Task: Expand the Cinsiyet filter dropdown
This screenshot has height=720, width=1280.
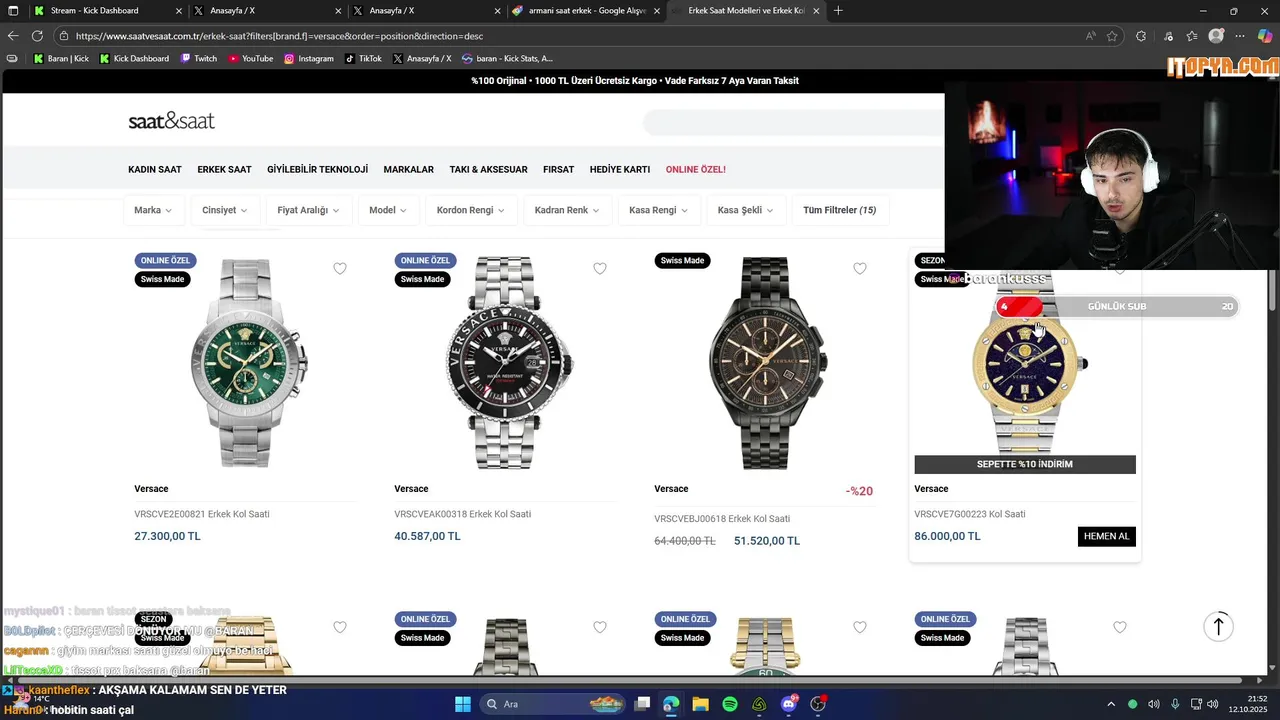Action: 225,210
